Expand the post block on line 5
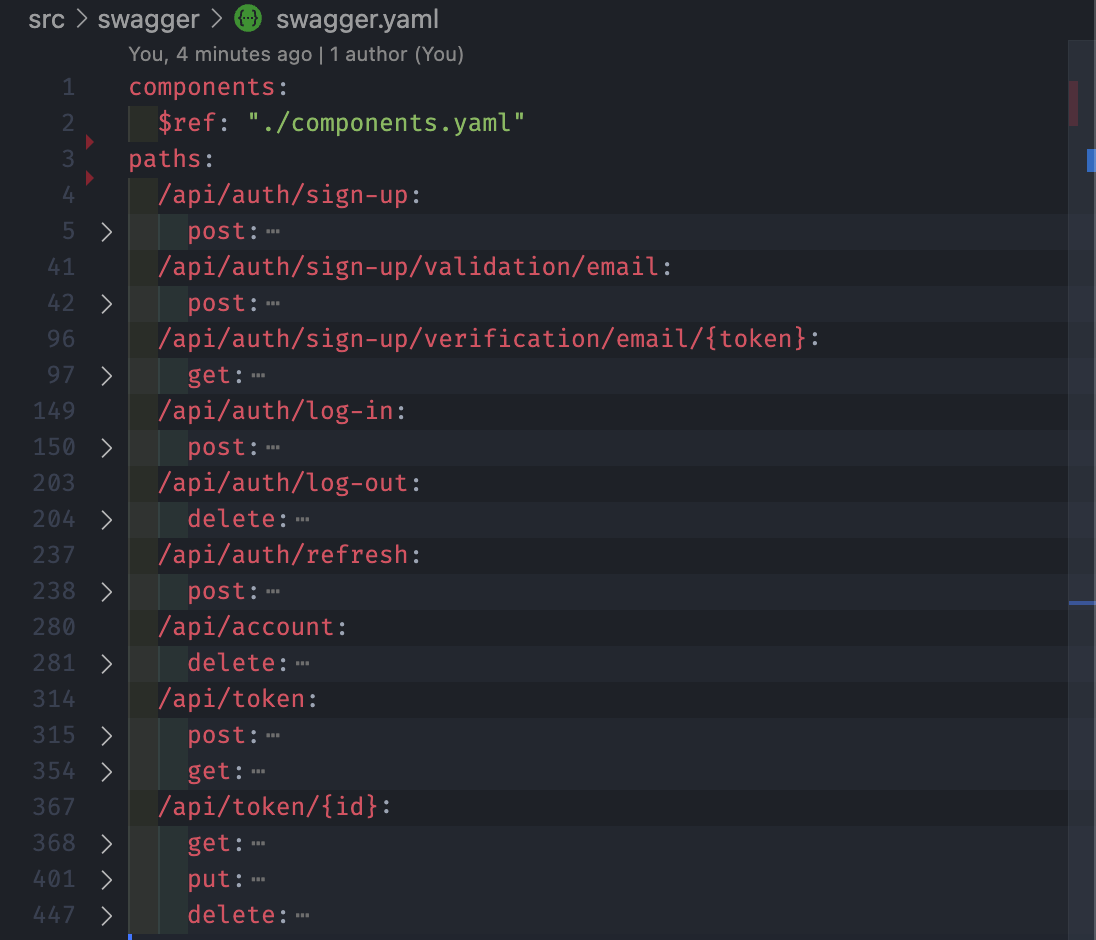Image resolution: width=1096 pixels, height=940 pixels. [x=106, y=232]
